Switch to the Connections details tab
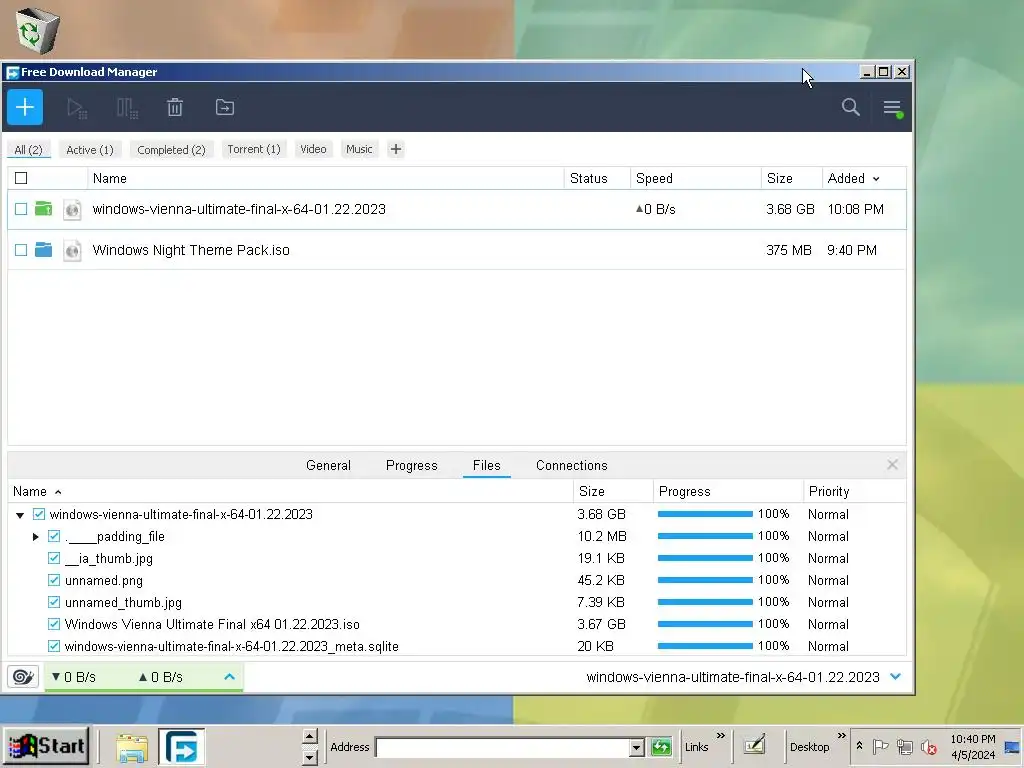Screen dimensions: 1024x768 571,465
